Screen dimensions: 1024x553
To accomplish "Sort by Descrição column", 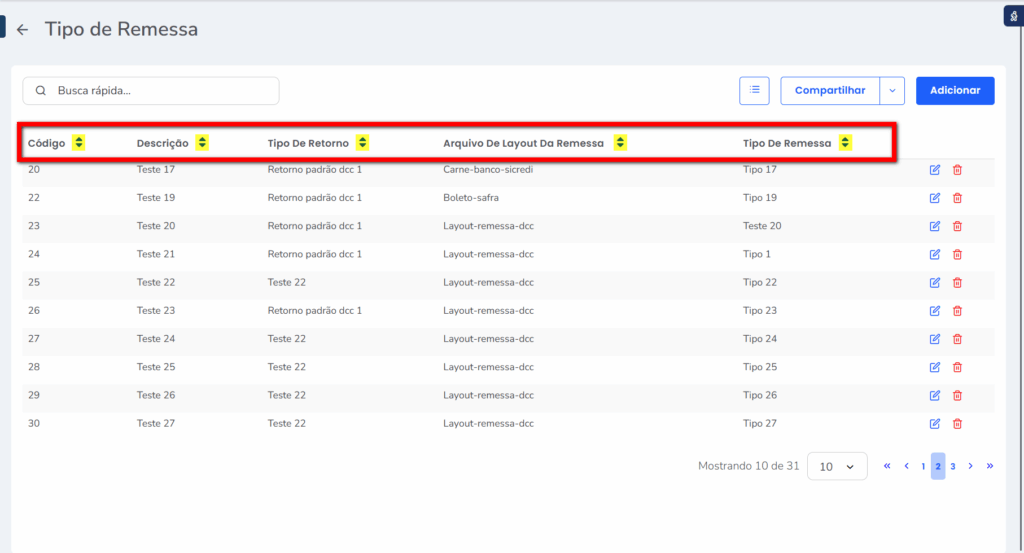I will point(202,143).
